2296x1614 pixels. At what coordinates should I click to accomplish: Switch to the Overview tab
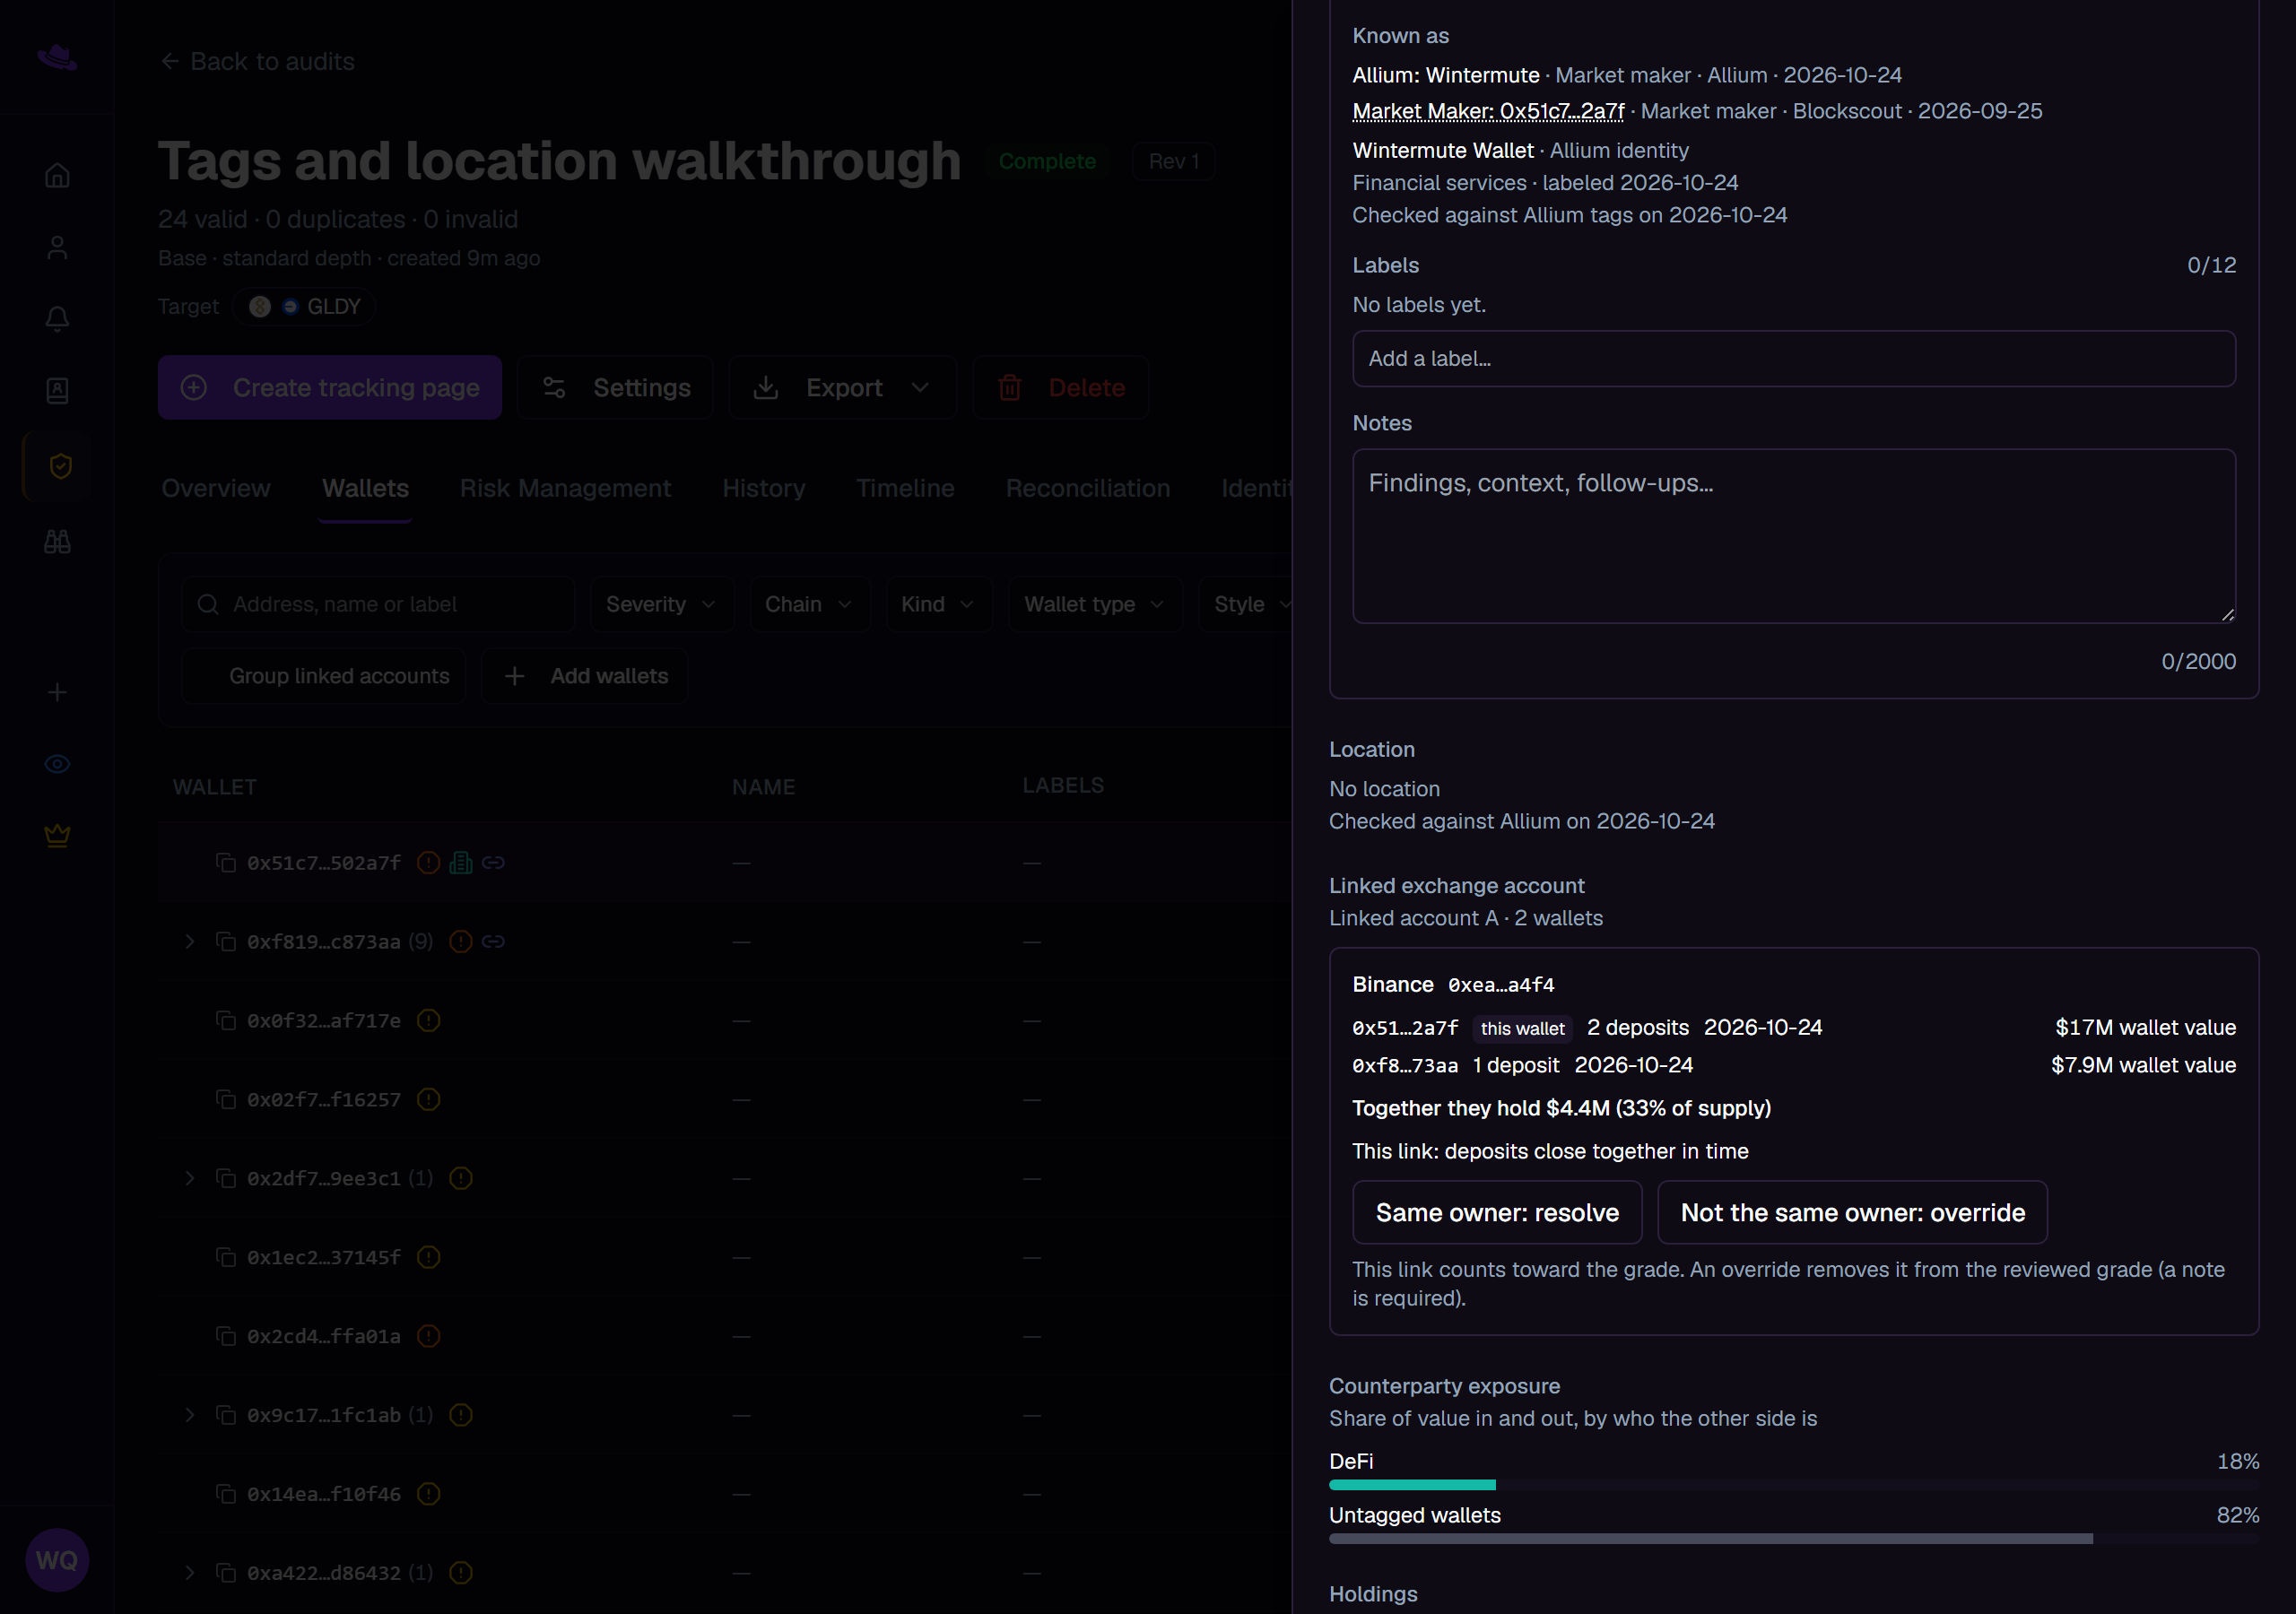coord(216,488)
